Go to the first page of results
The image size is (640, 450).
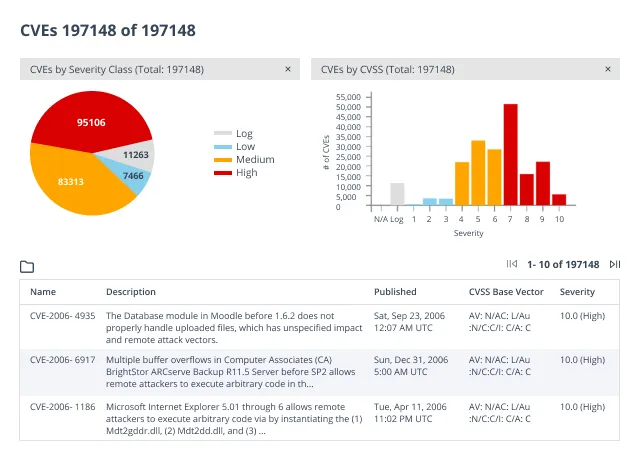[511, 264]
